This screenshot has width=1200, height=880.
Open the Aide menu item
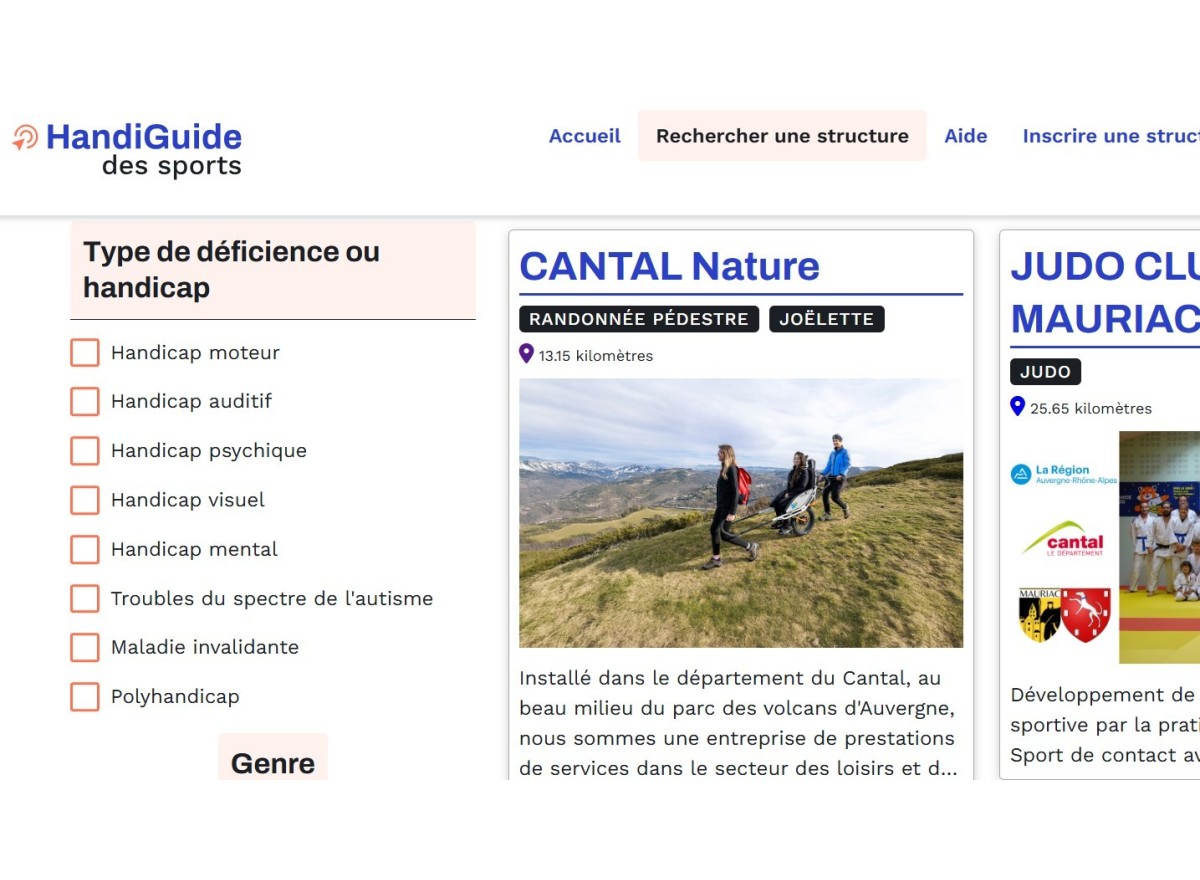point(966,136)
